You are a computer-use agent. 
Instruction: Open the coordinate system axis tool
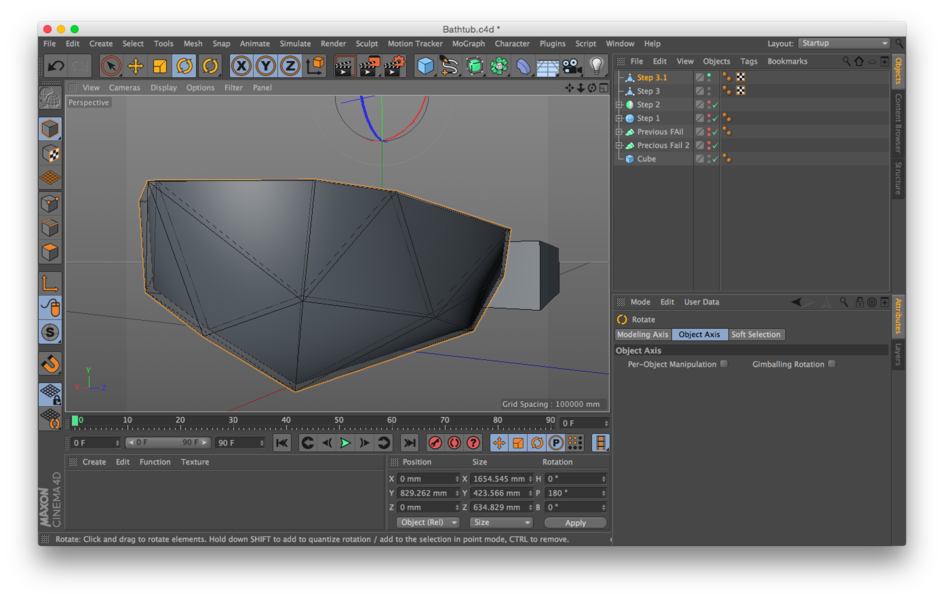pyautogui.click(x=315, y=66)
